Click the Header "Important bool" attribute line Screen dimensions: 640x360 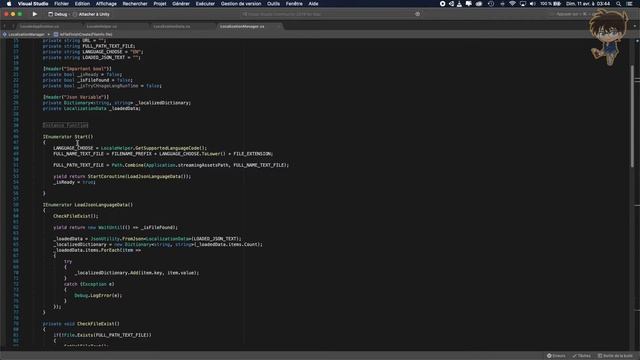click(x=77, y=69)
